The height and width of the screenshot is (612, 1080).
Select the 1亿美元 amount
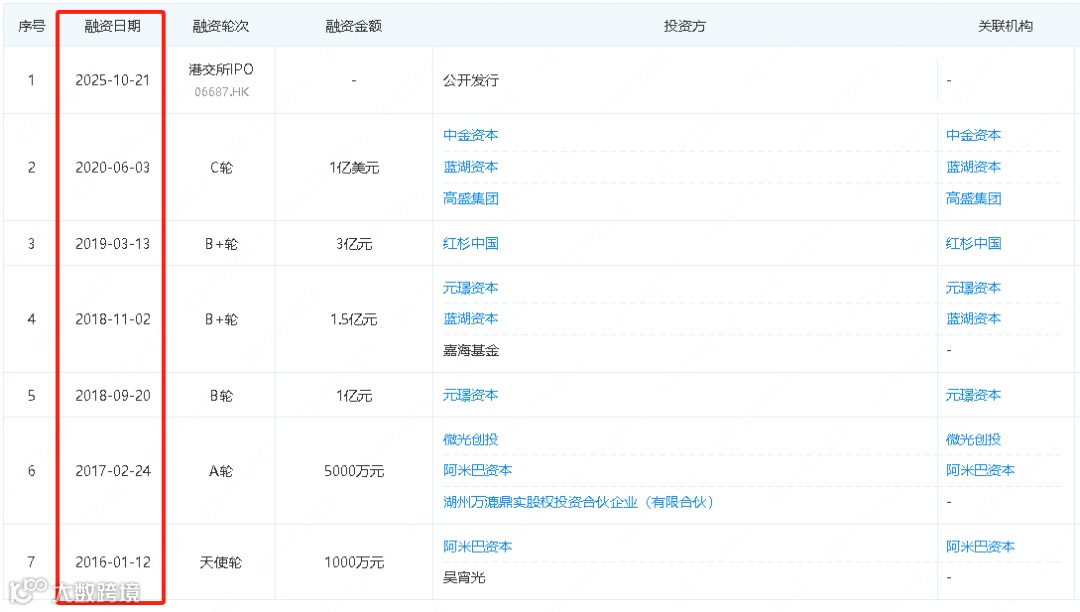tap(354, 167)
